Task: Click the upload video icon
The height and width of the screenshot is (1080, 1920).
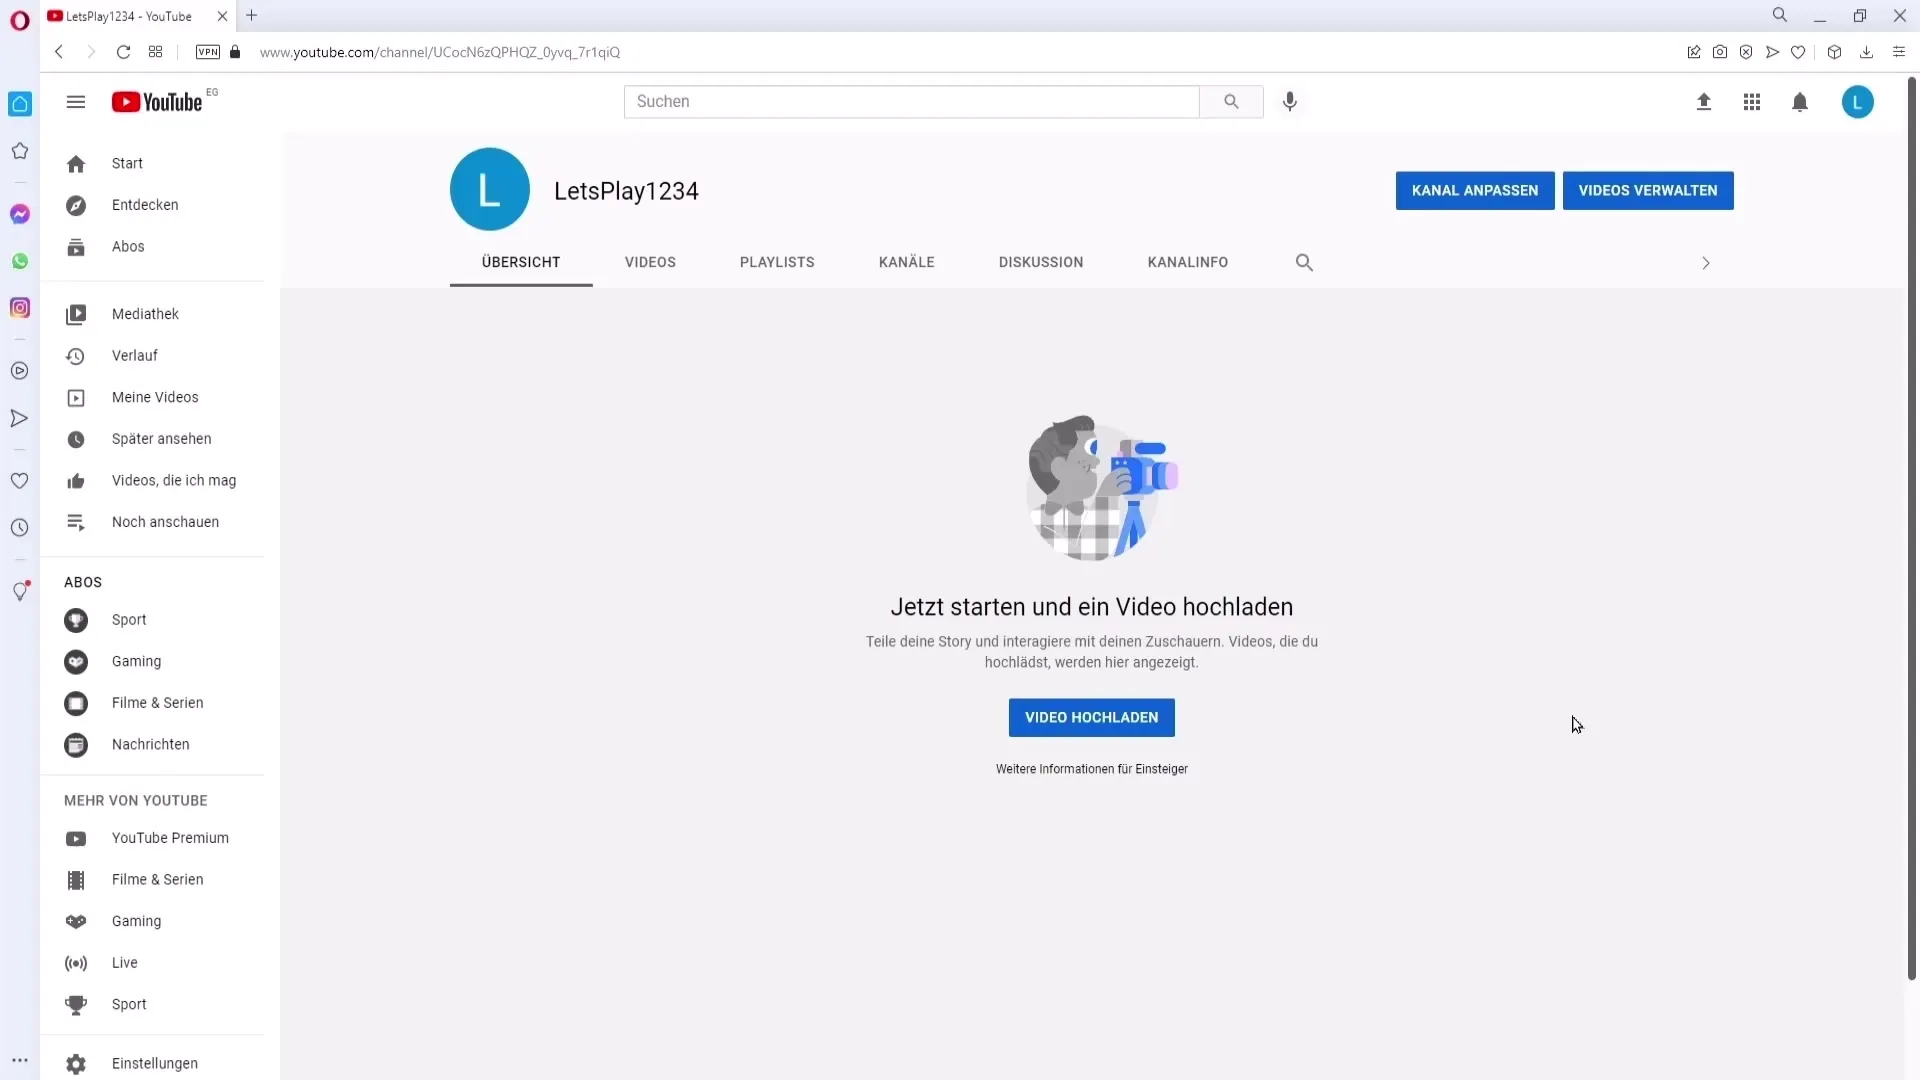Action: click(1704, 102)
